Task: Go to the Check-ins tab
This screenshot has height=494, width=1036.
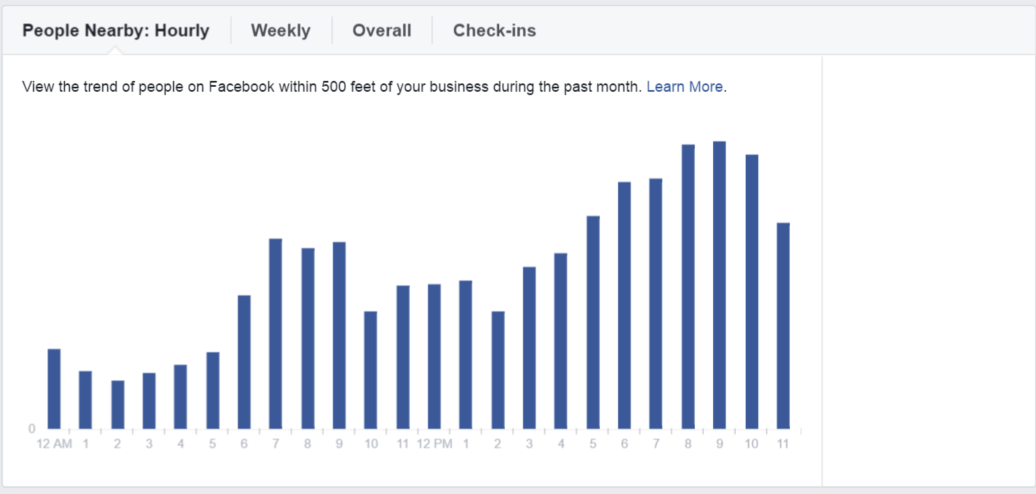Action: click(494, 30)
